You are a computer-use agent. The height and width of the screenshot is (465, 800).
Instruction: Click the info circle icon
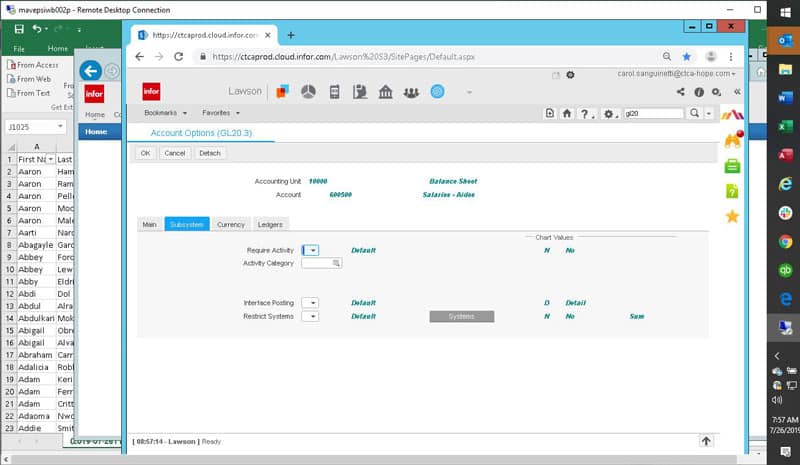click(699, 92)
